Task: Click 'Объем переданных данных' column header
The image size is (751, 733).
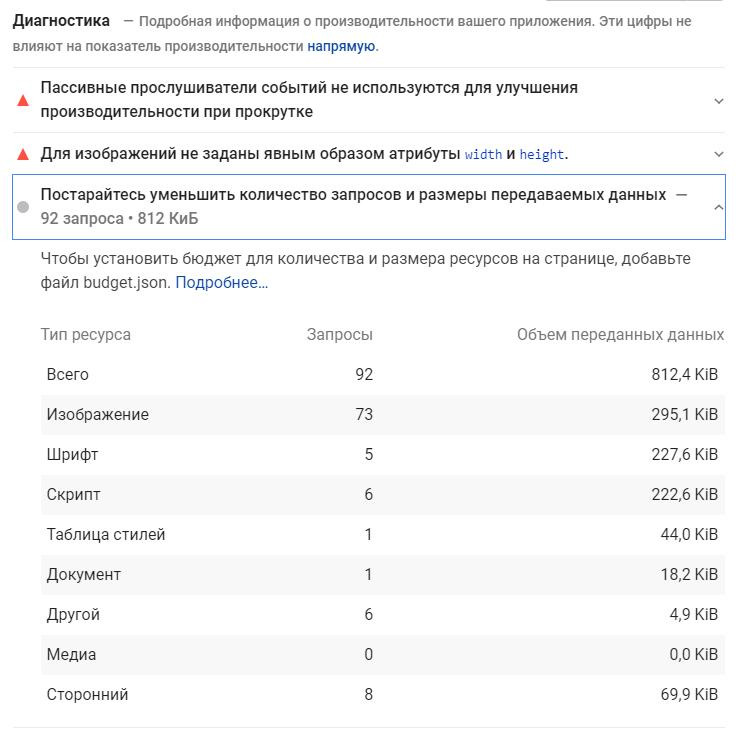Action: point(620,334)
